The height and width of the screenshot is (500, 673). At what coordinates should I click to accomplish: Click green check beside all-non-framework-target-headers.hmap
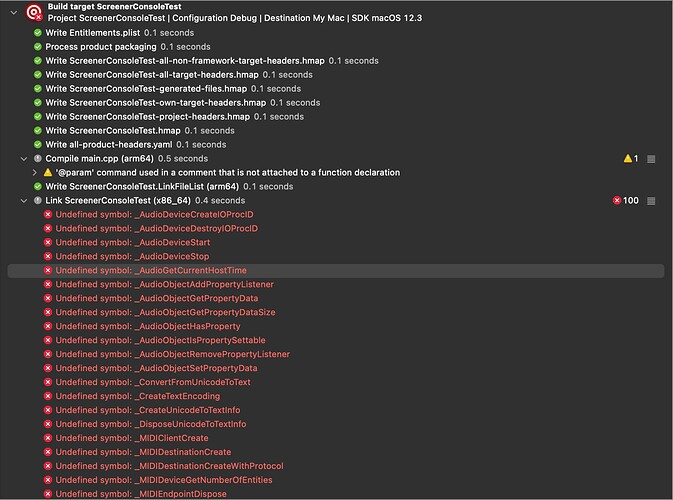click(x=38, y=61)
